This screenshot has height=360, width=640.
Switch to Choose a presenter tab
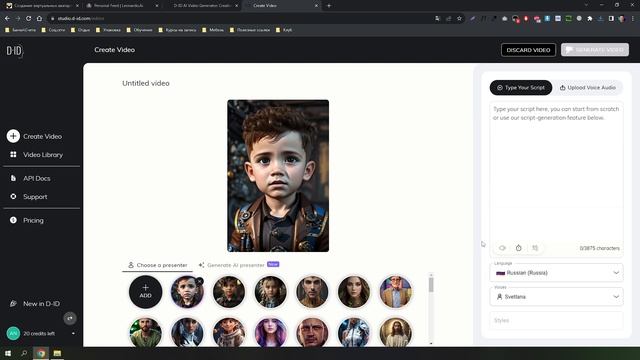pyautogui.click(x=158, y=265)
